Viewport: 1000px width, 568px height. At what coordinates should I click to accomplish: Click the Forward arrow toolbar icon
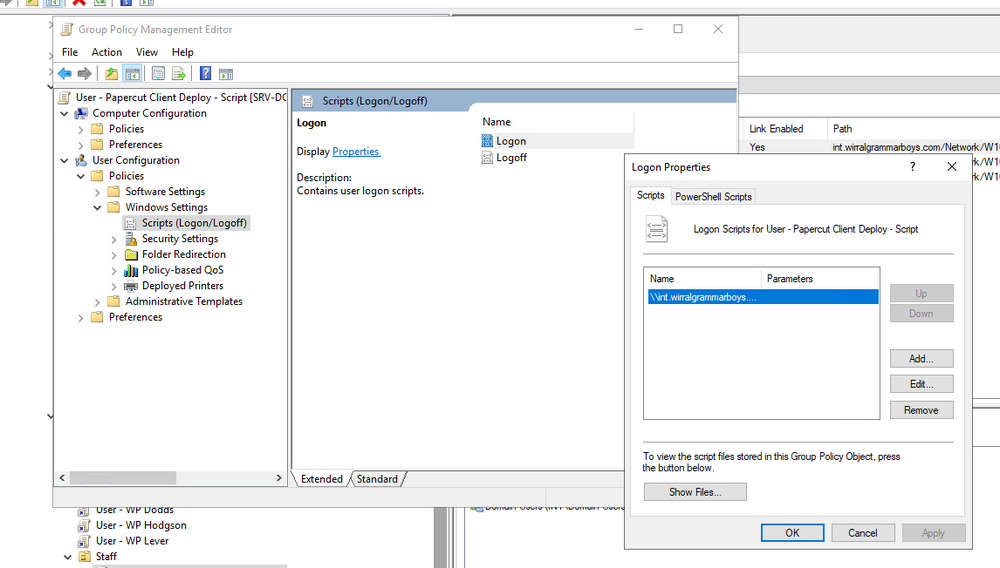[84, 74]
